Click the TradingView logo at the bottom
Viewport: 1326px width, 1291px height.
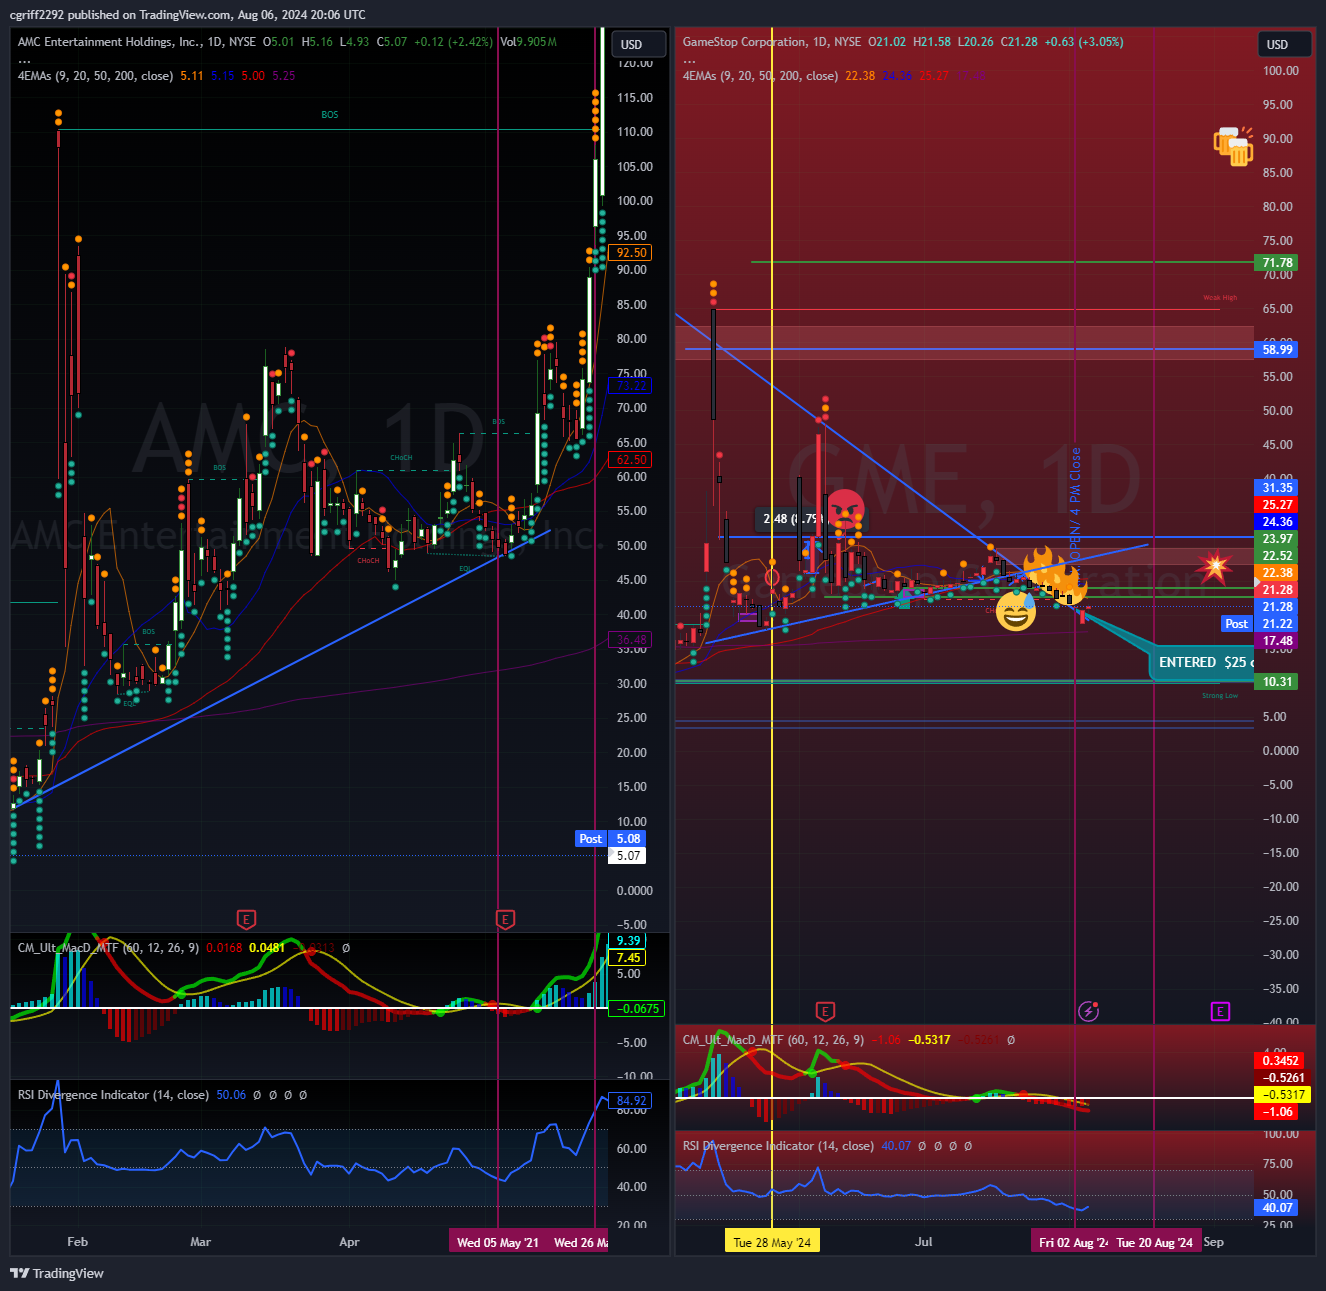pyautogui.click(x=57, y=1273)
